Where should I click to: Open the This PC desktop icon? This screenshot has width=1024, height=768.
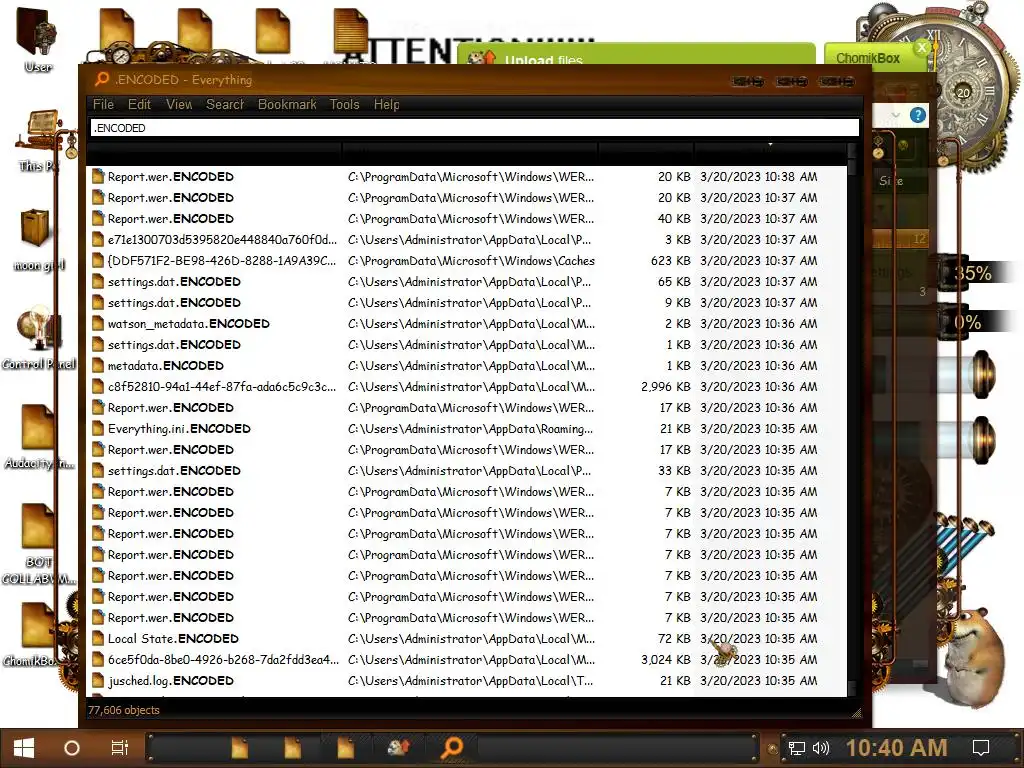(x=39, y=140)
